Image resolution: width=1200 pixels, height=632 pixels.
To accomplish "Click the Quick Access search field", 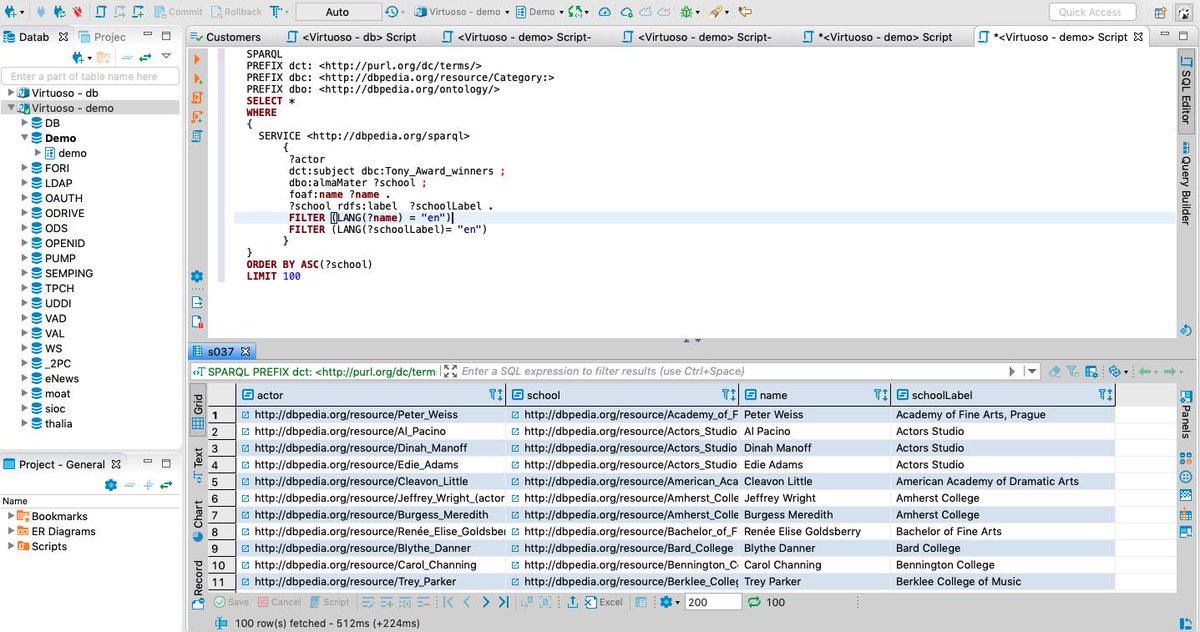I will [x=1091, y=12].
